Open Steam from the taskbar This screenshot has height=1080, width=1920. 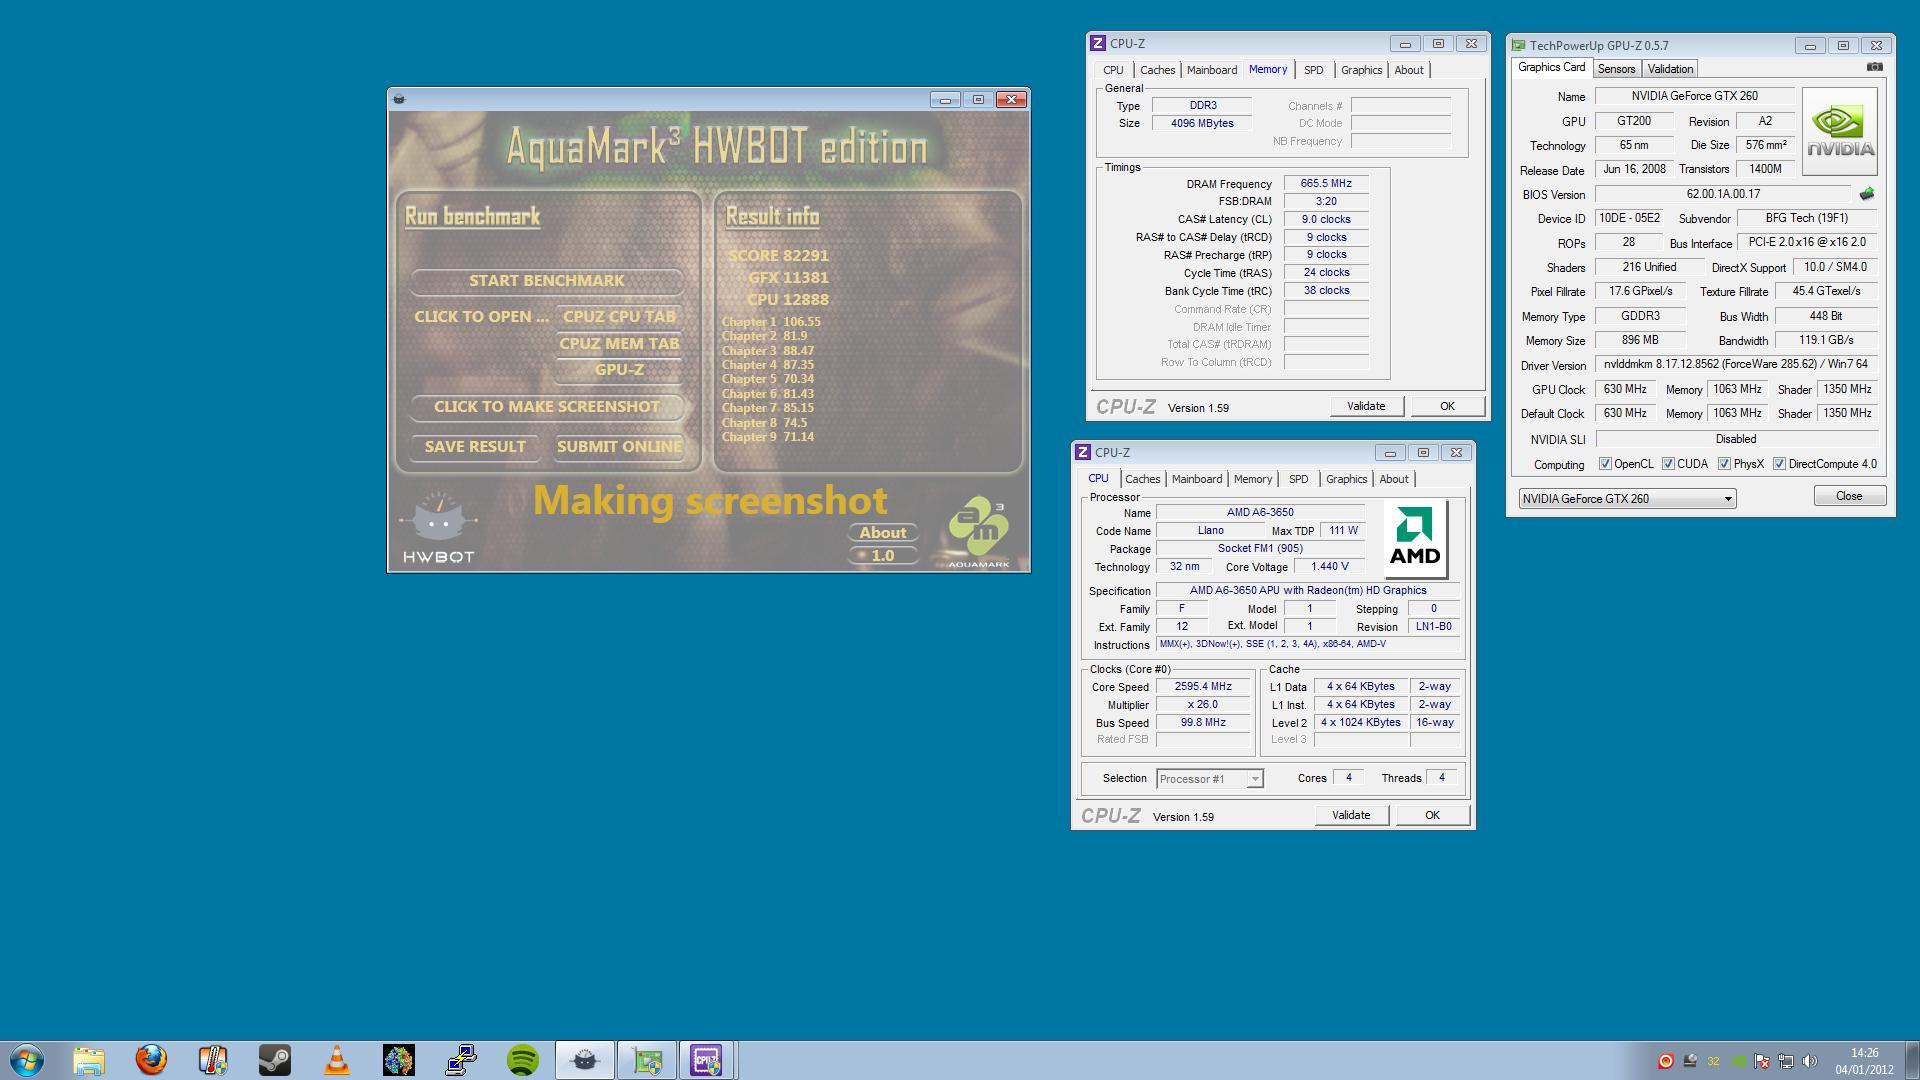[275, 1060]
